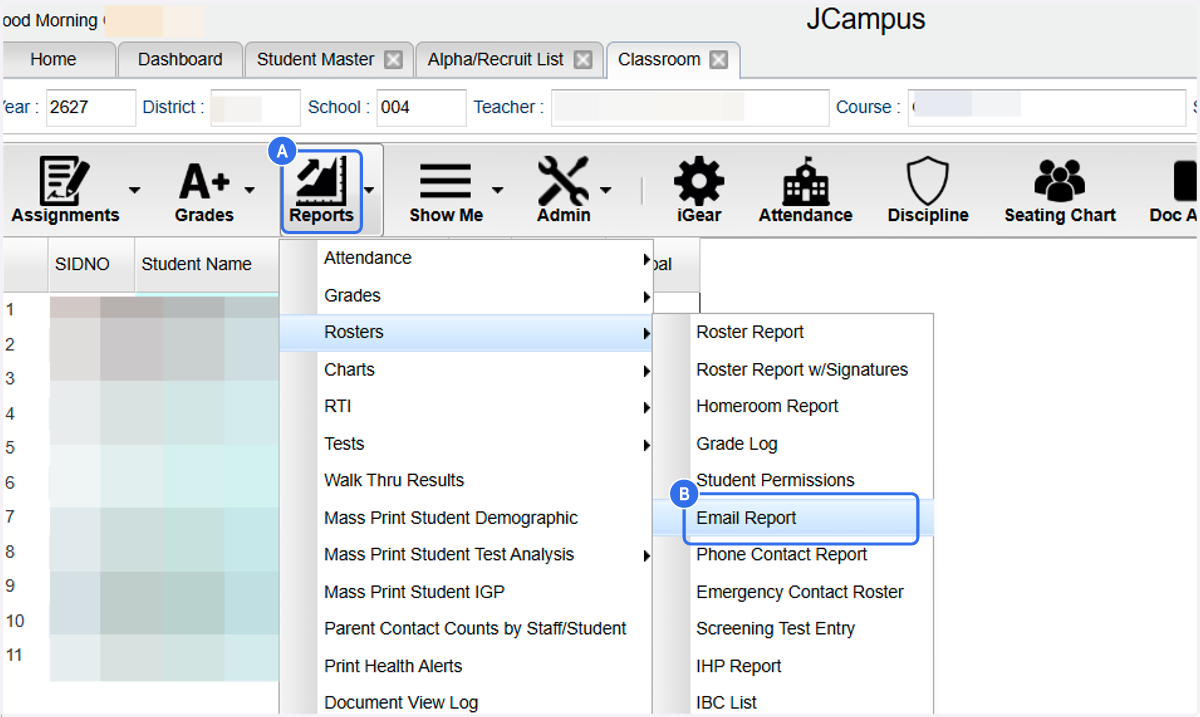Image resolution: width=1200 pixels, height=717 pixels.
Task: Close the Classroom tab
Action: coord(718,60)
